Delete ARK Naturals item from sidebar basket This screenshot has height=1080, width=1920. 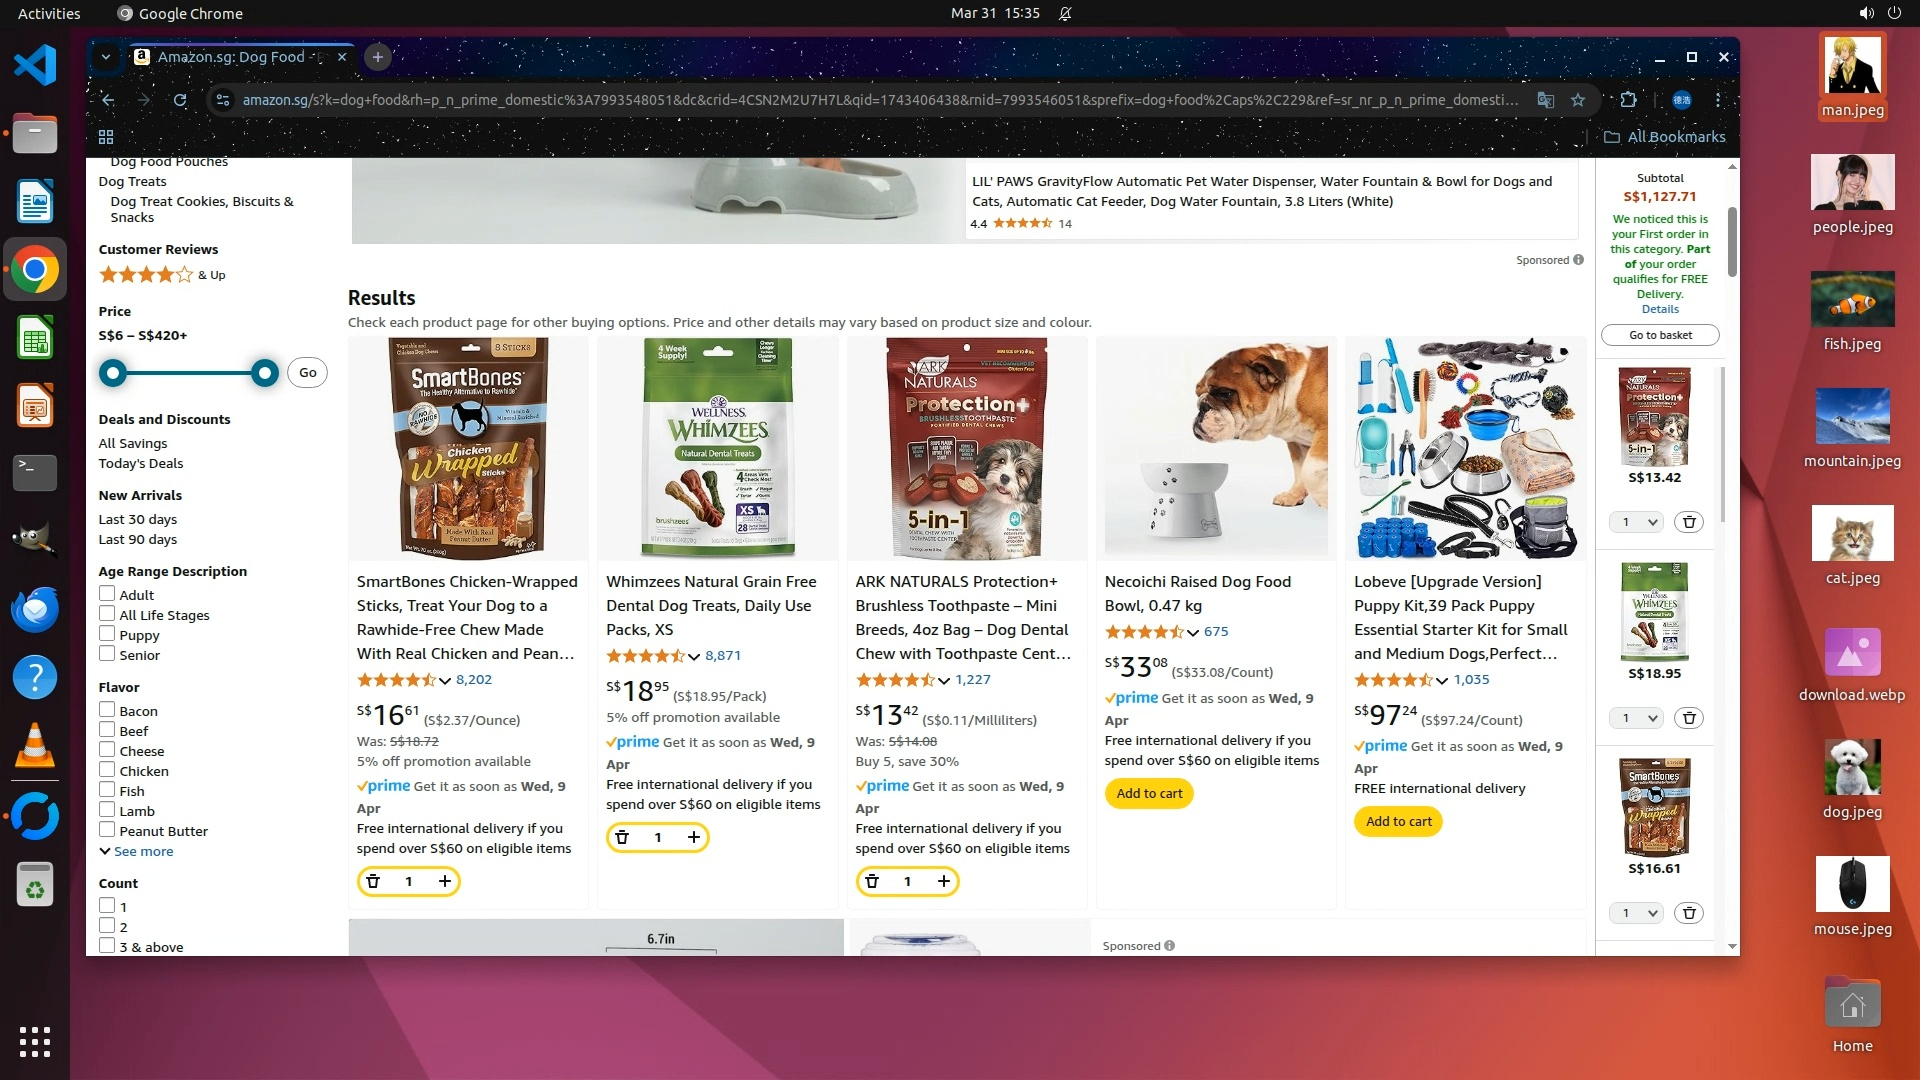tap(1689, 522)
